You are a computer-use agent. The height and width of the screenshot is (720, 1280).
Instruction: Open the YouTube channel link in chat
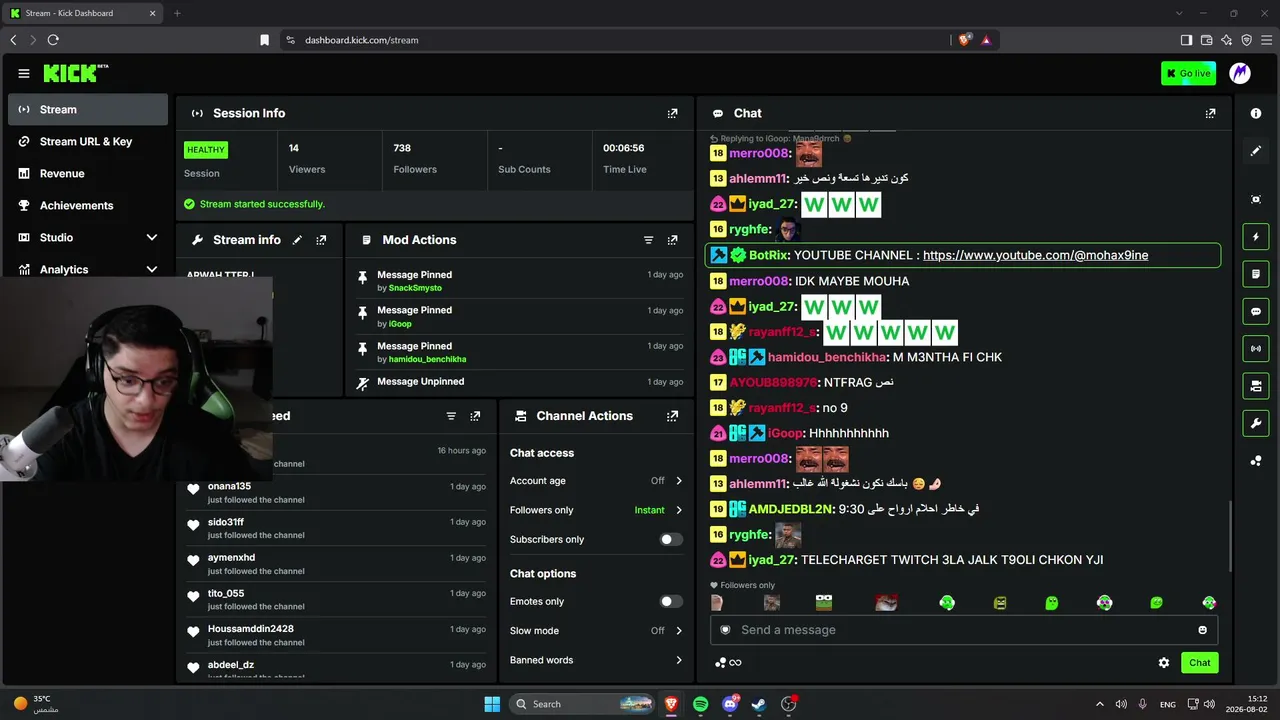[x=1035, y=255]
